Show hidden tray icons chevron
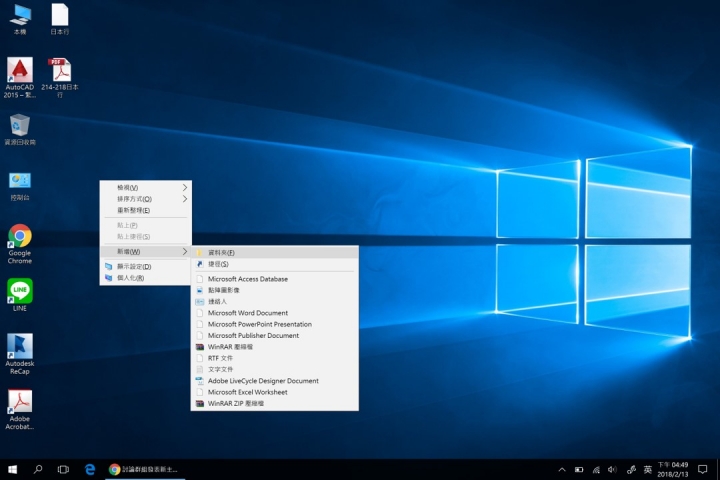The width and height of the screenshot is (720, 480). [562, 469]
